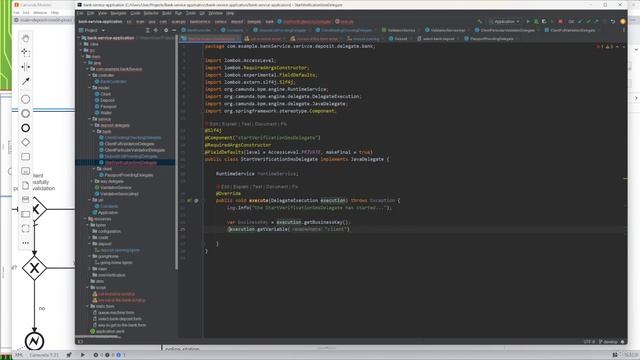Click the Build hammer icon in IntelliJ toolbar
This screenshot has width=640, height=360.
pos(480,21)
